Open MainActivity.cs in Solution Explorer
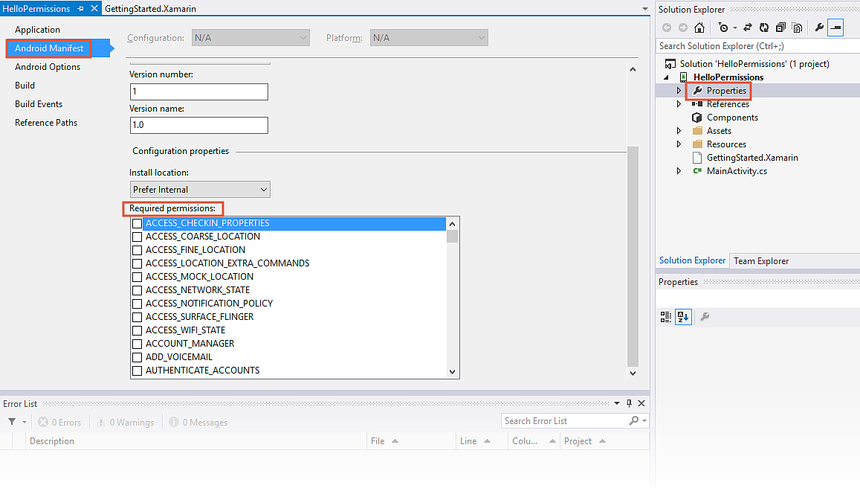This screenshot has height=497, width=860. coord(736,171)
